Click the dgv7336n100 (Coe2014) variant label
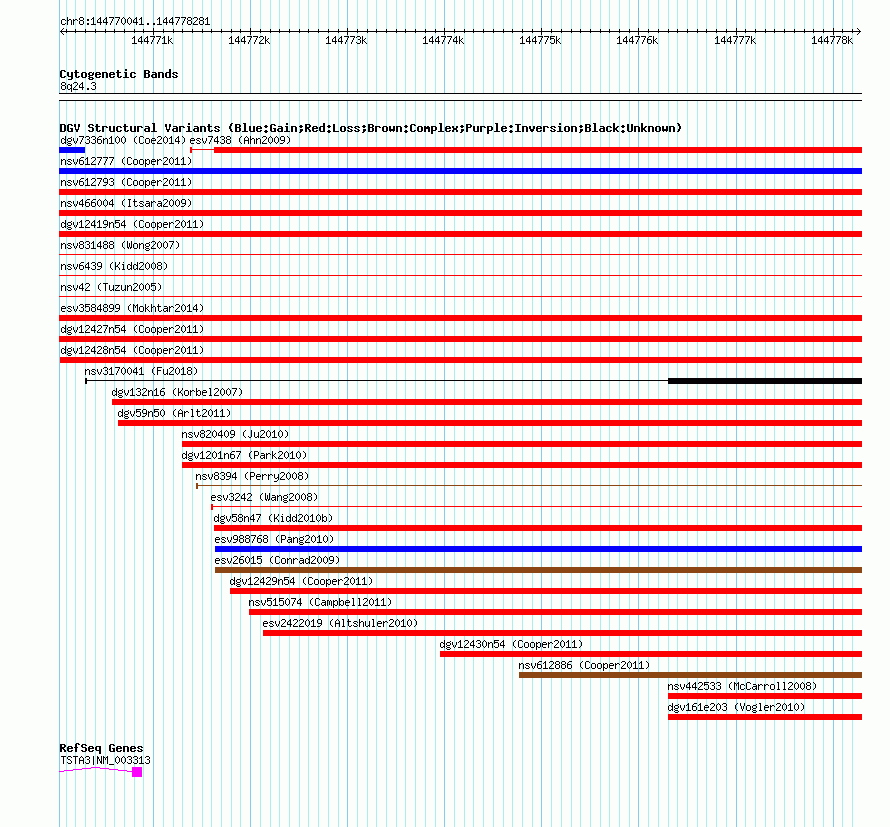This screenshot has width=890, height=827. [x=123, y=140]
